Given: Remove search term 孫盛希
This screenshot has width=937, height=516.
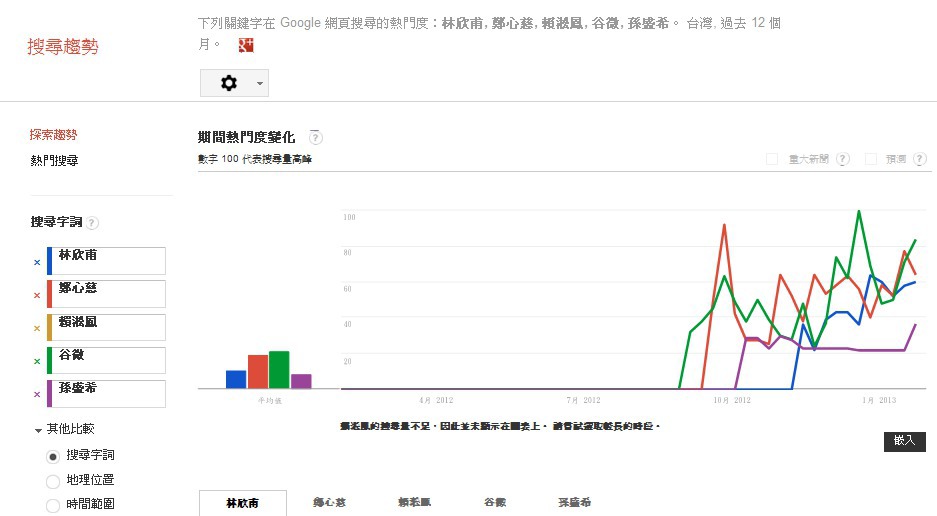Looking at the screenshot, I should 37,394.
